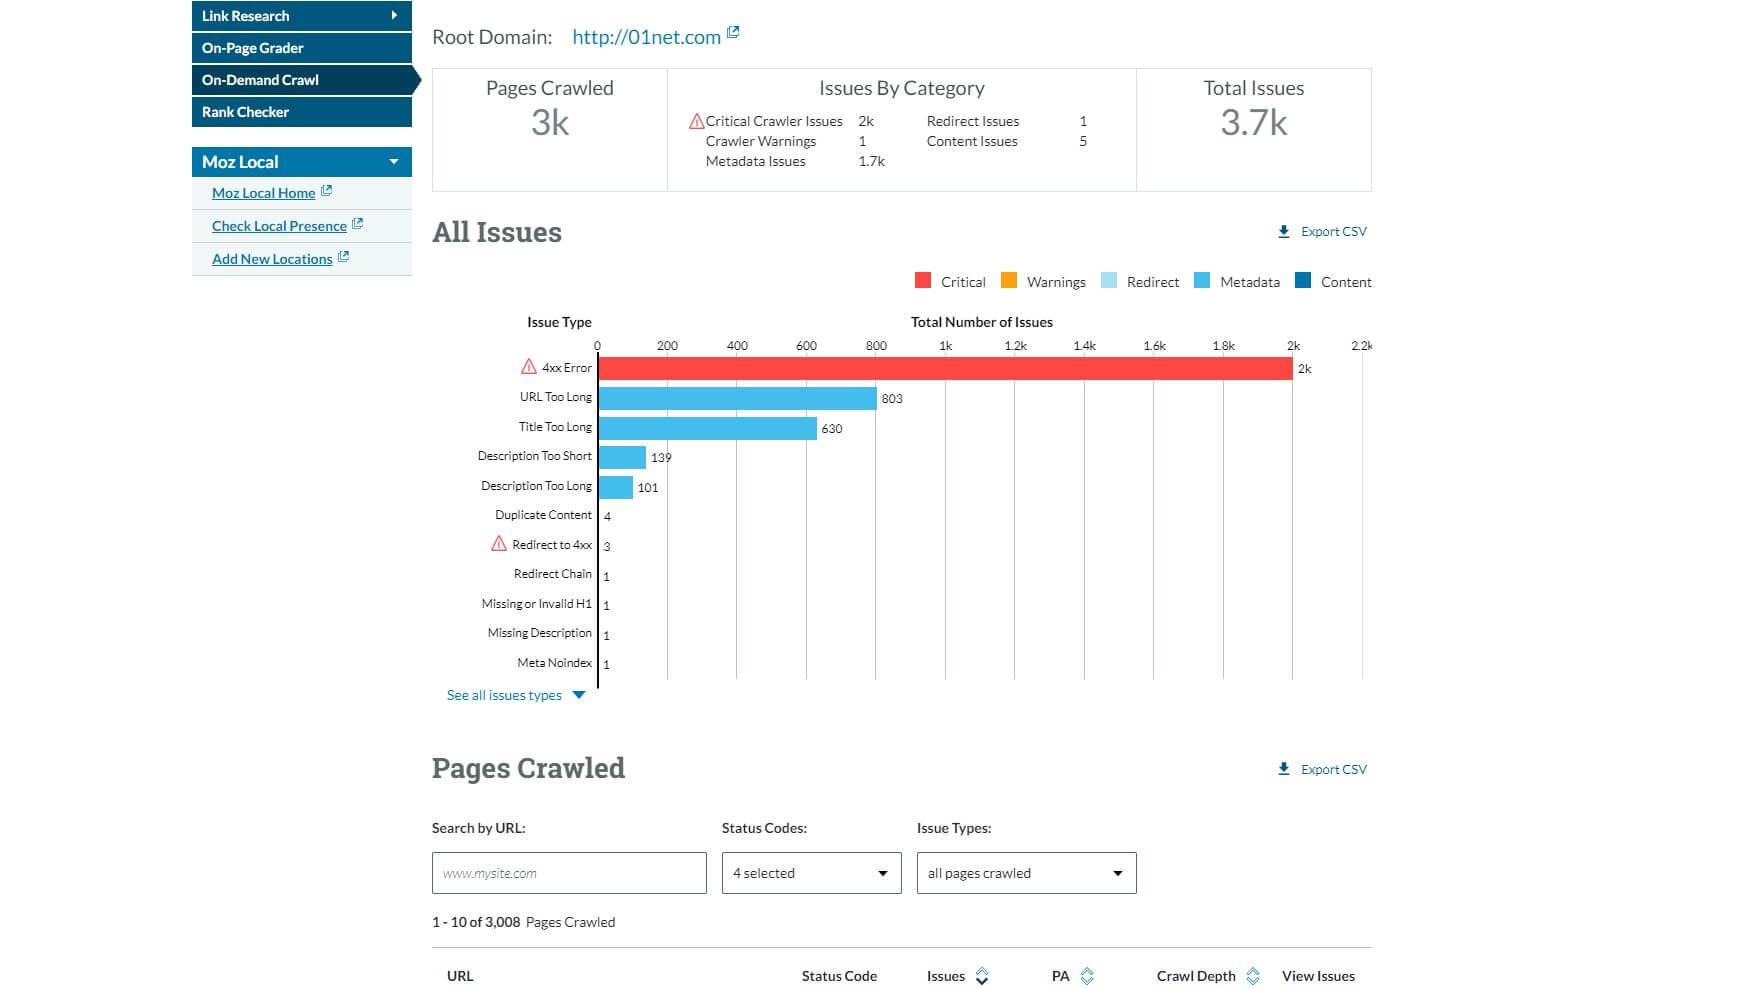Click the Metadata Issues category text
This screenshot has width=1753, height=989.
tap(755, 161)
